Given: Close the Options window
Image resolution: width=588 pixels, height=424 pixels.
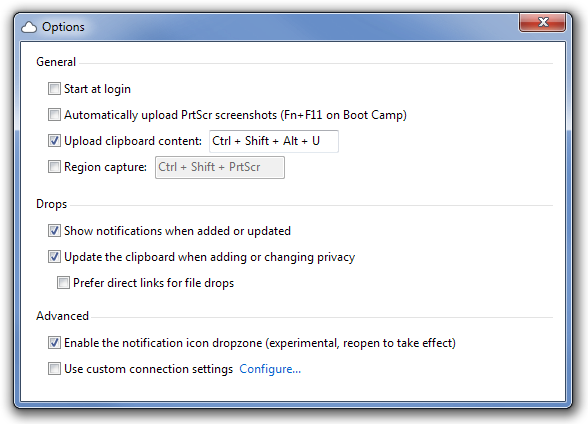Looking at the screenshot, I should [x=542, y=22].
